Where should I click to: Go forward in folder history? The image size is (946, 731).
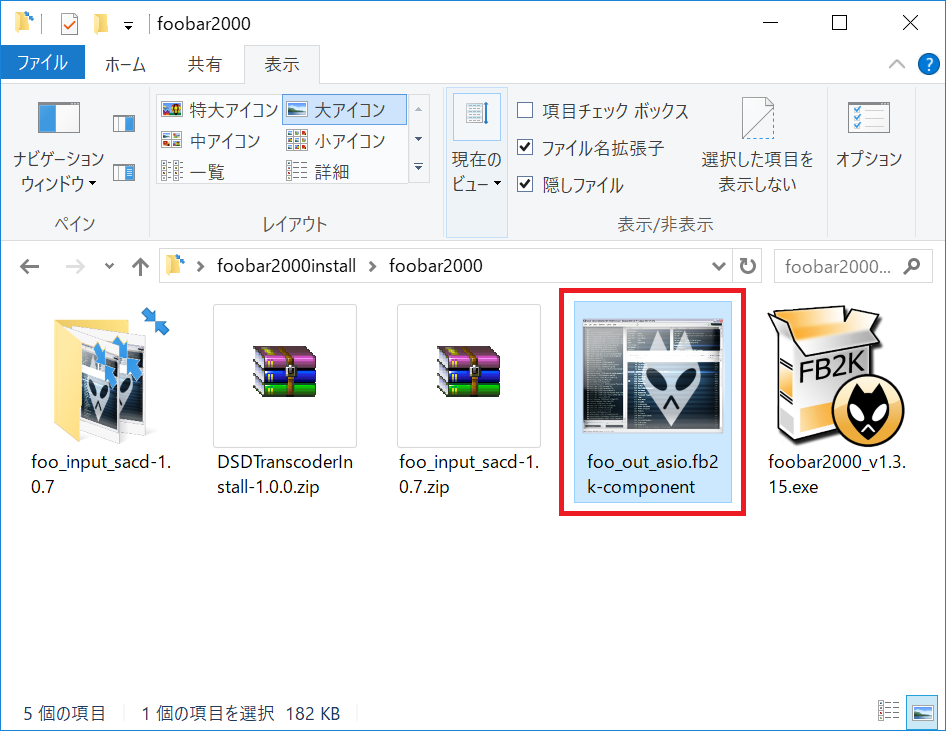point(75,266)
